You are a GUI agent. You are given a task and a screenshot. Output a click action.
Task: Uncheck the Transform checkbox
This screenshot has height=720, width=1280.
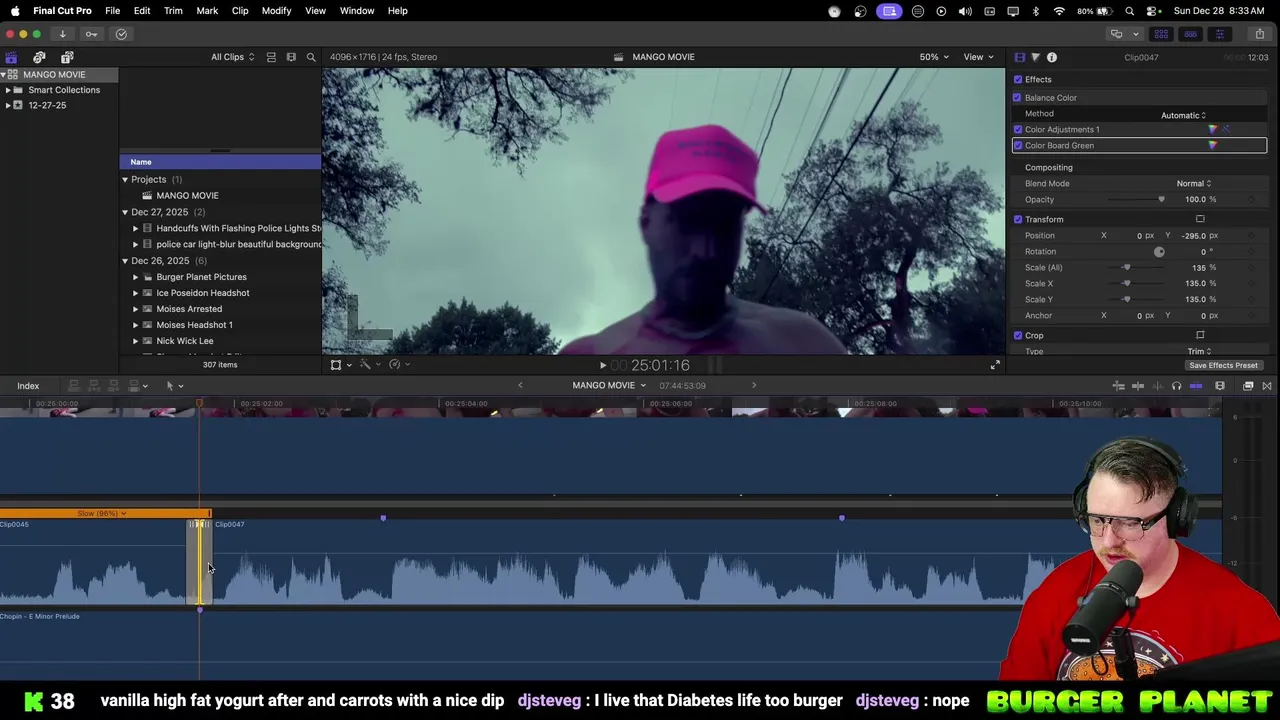1018,219
